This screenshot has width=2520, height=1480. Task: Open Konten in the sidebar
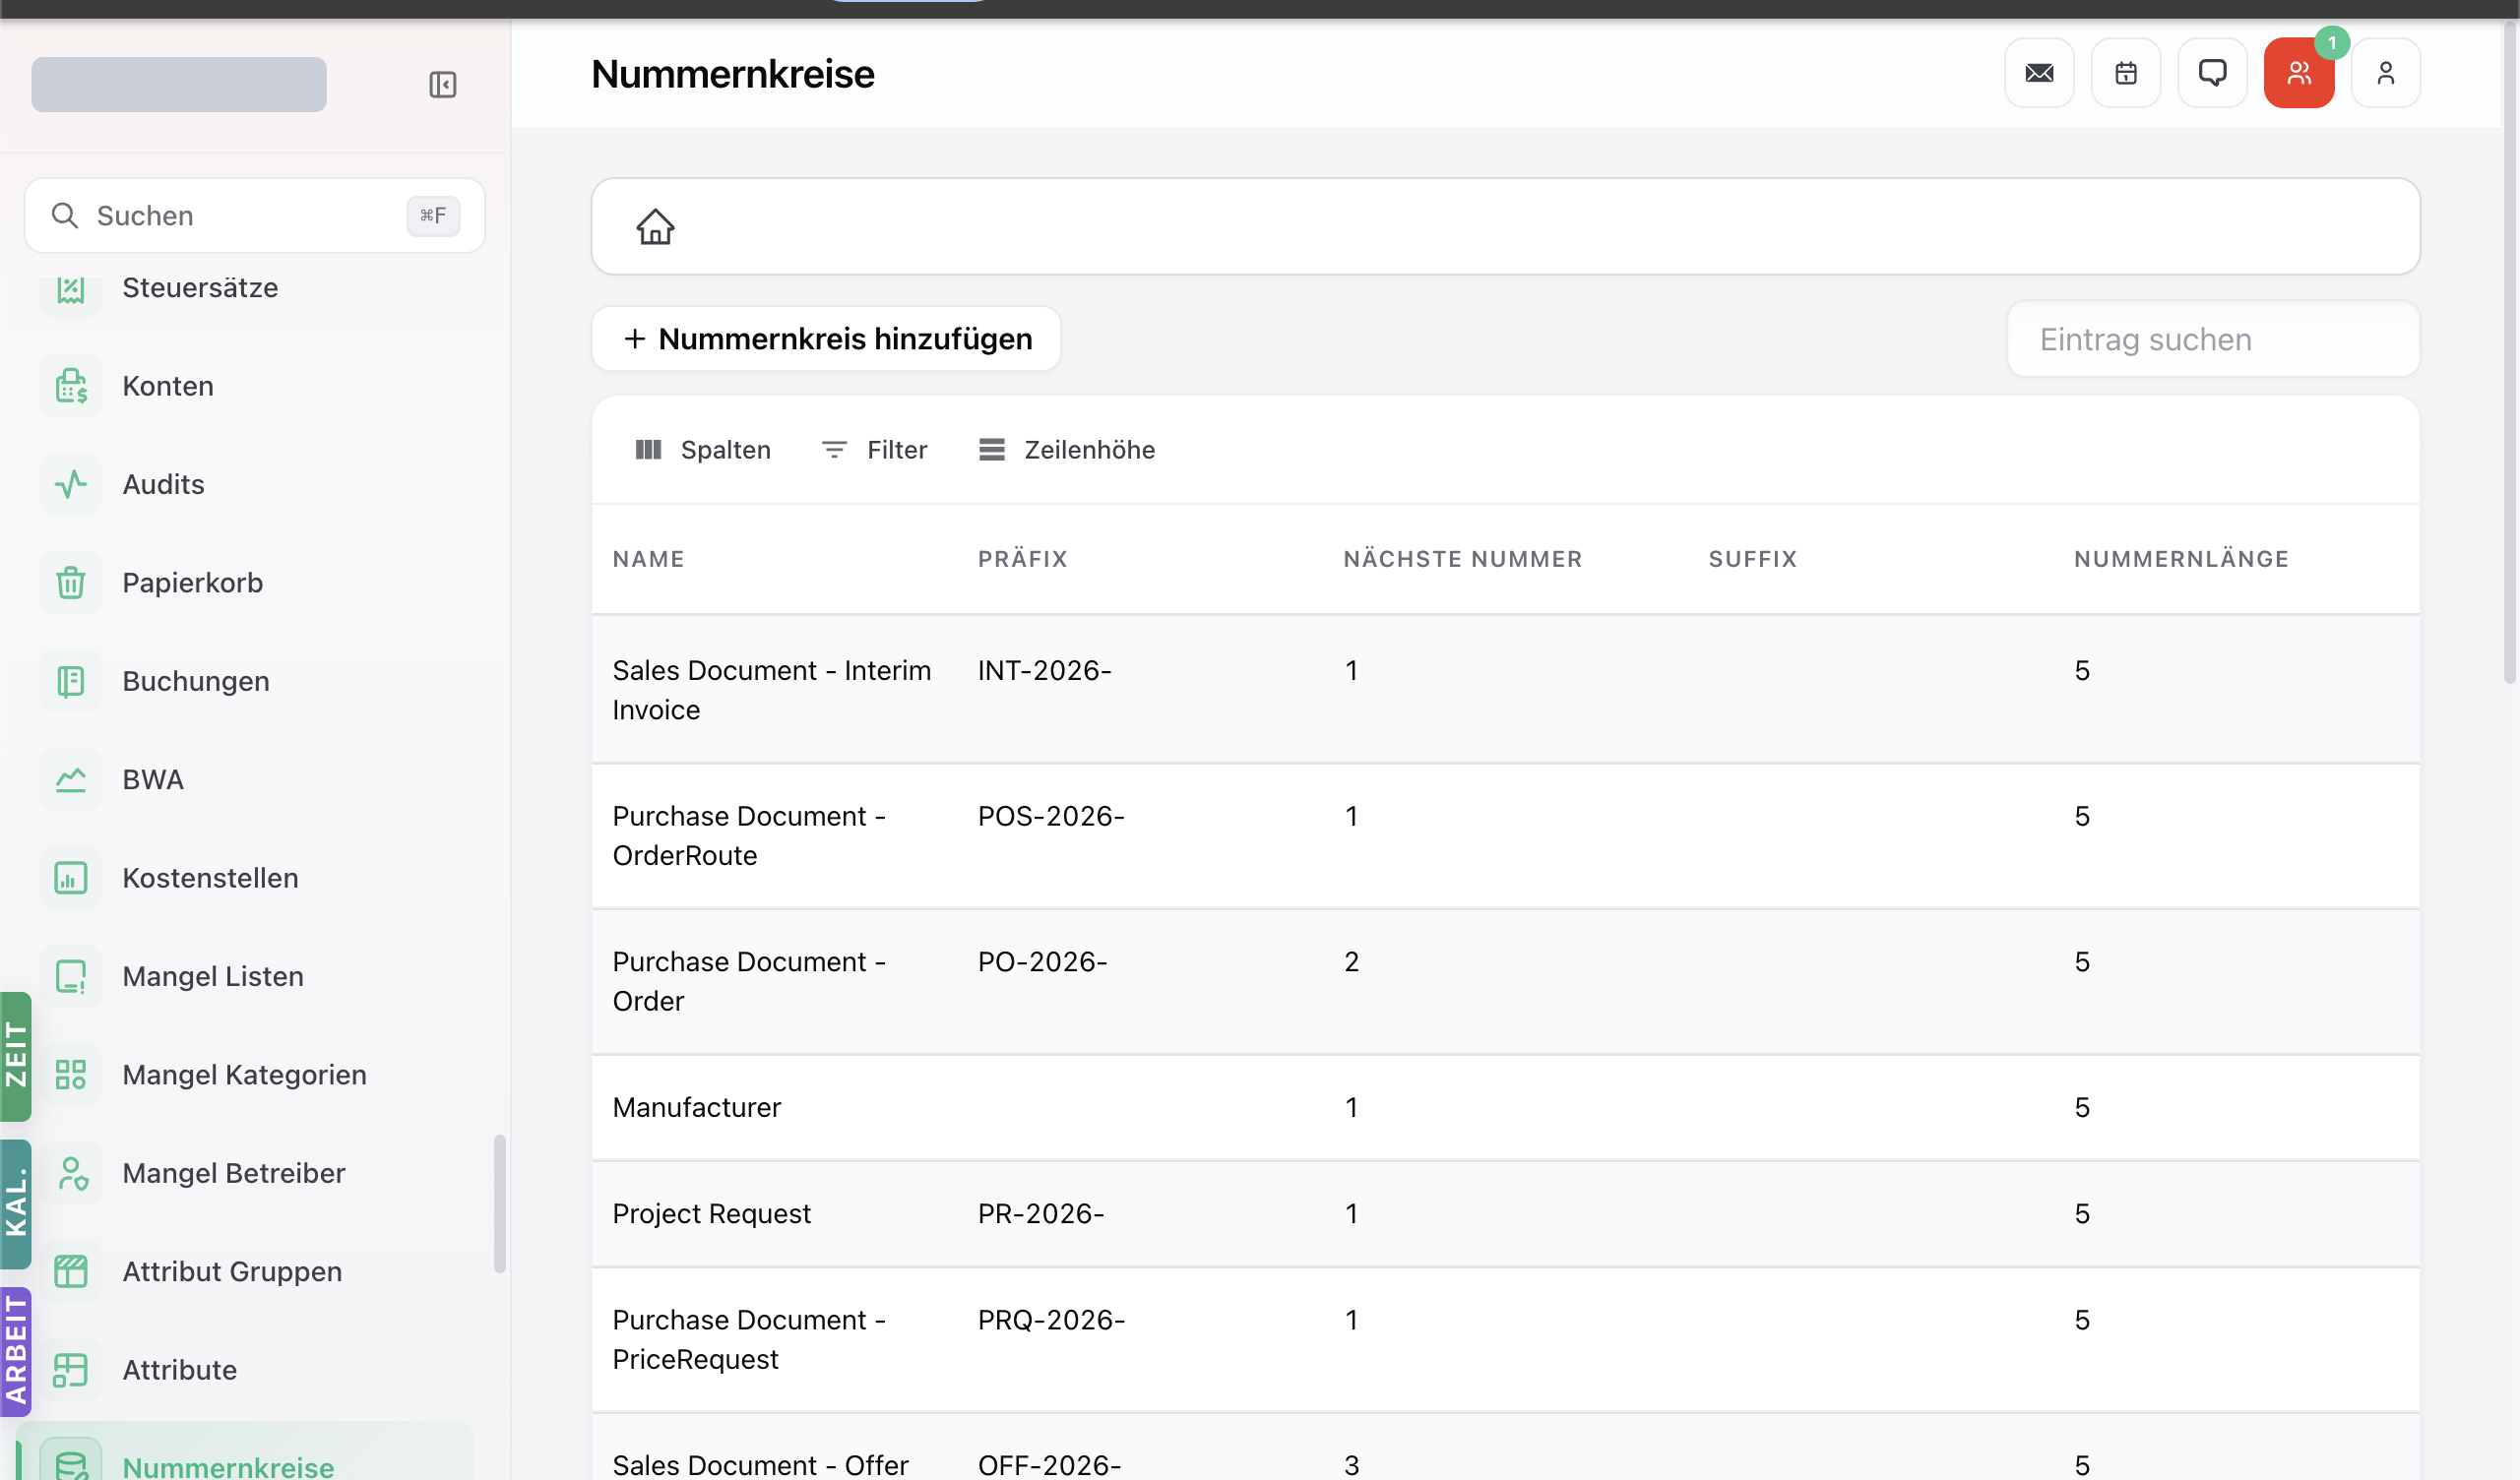click(x=168, y=386)
